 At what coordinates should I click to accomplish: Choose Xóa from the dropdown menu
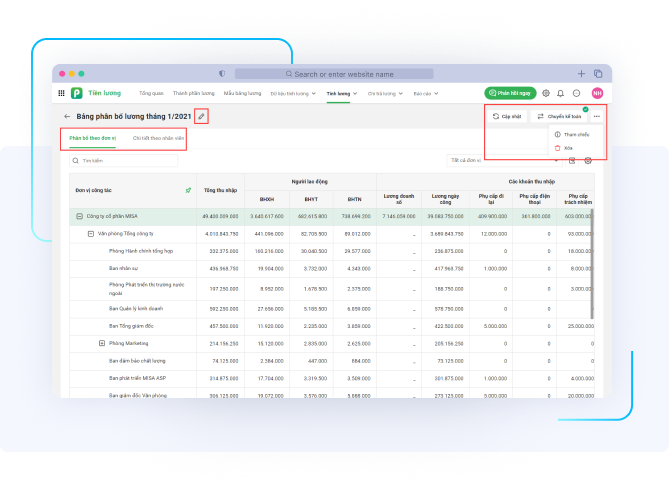568,147
